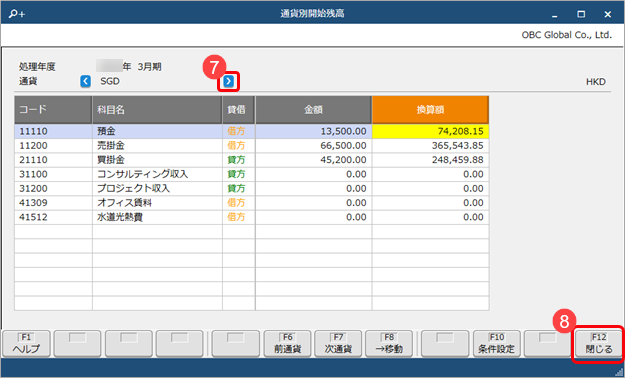
Task: Click converted amount 365,543.85
Action: click(x=430, y=146)
